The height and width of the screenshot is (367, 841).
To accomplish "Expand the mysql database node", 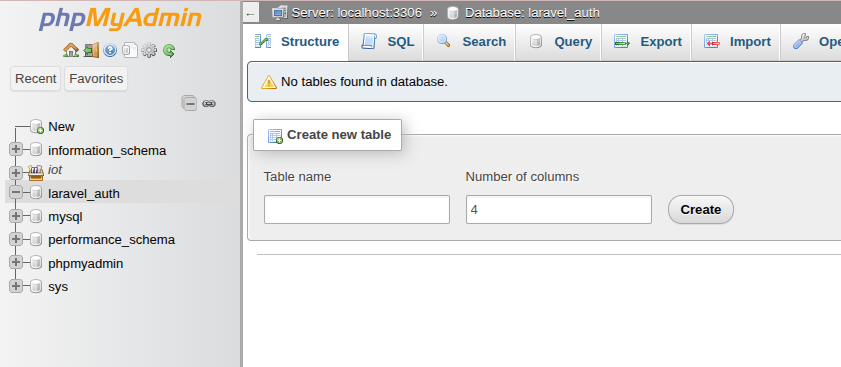I will point(16,216).
